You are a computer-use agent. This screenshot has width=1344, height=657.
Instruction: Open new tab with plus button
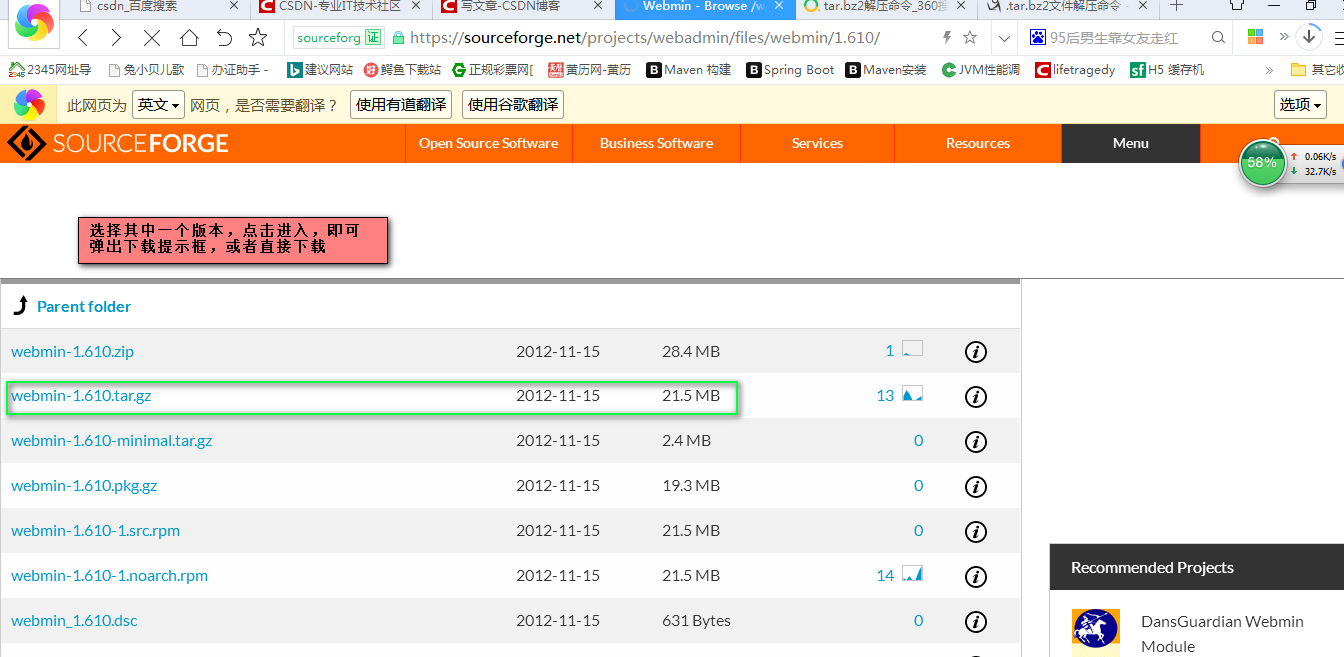pos(1176,6)
